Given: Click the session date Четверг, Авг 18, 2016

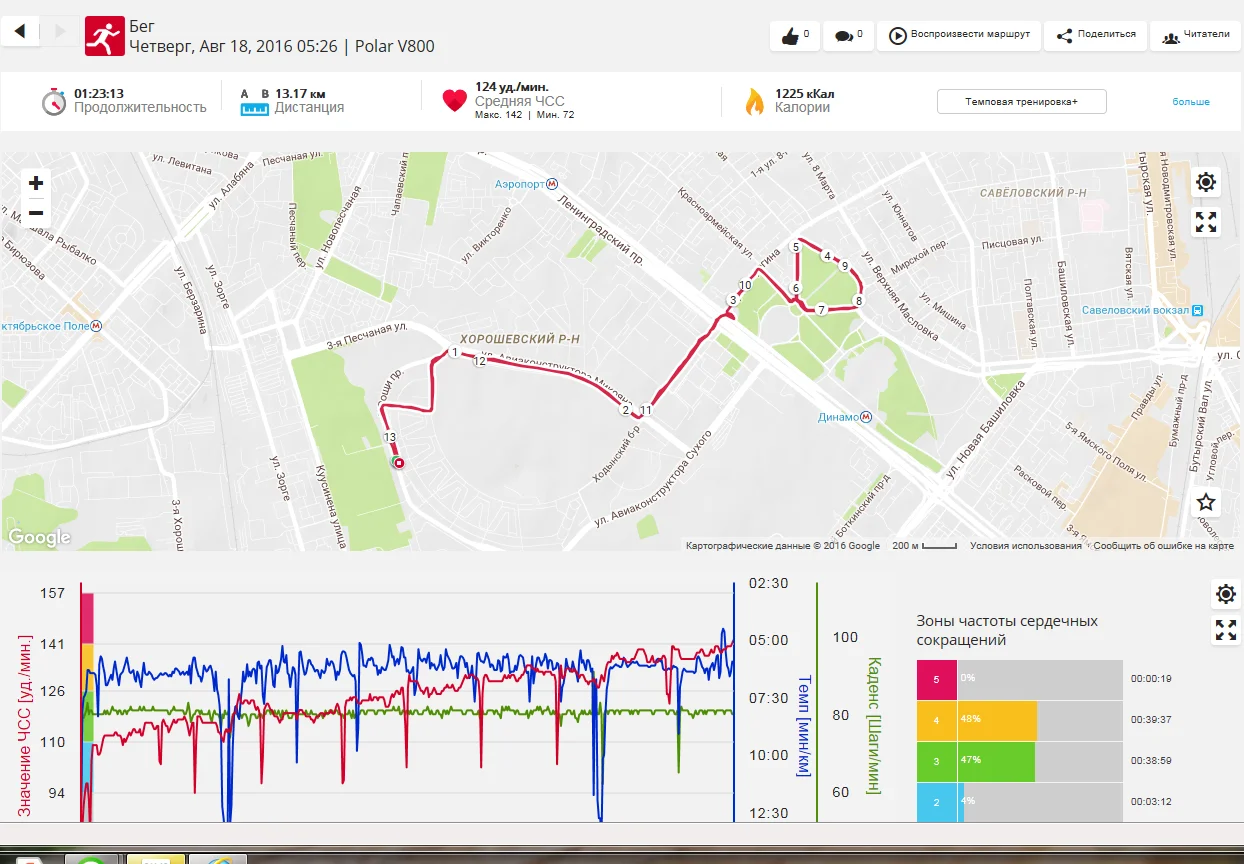Looking at the screenshot, I should 233,46.
